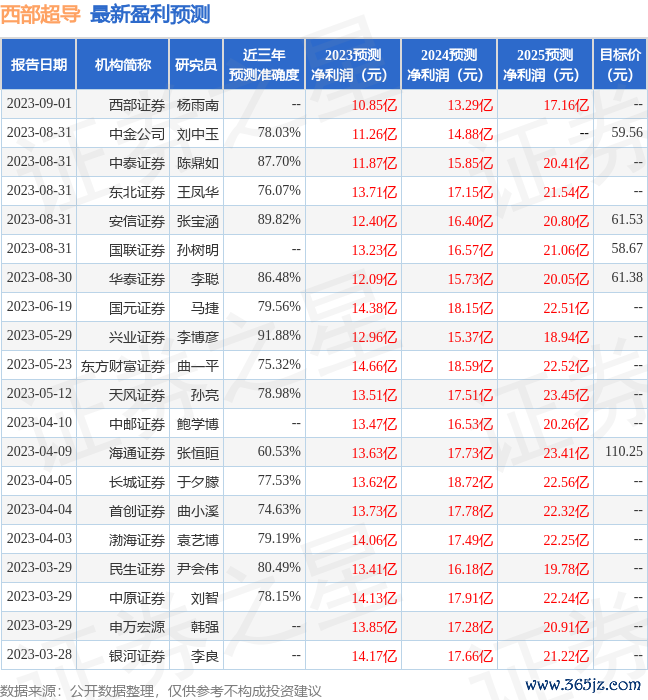Click institution name 华泰证券
Image resolution: width=648 pixels, height=700 pixels.
coord(137,279)
